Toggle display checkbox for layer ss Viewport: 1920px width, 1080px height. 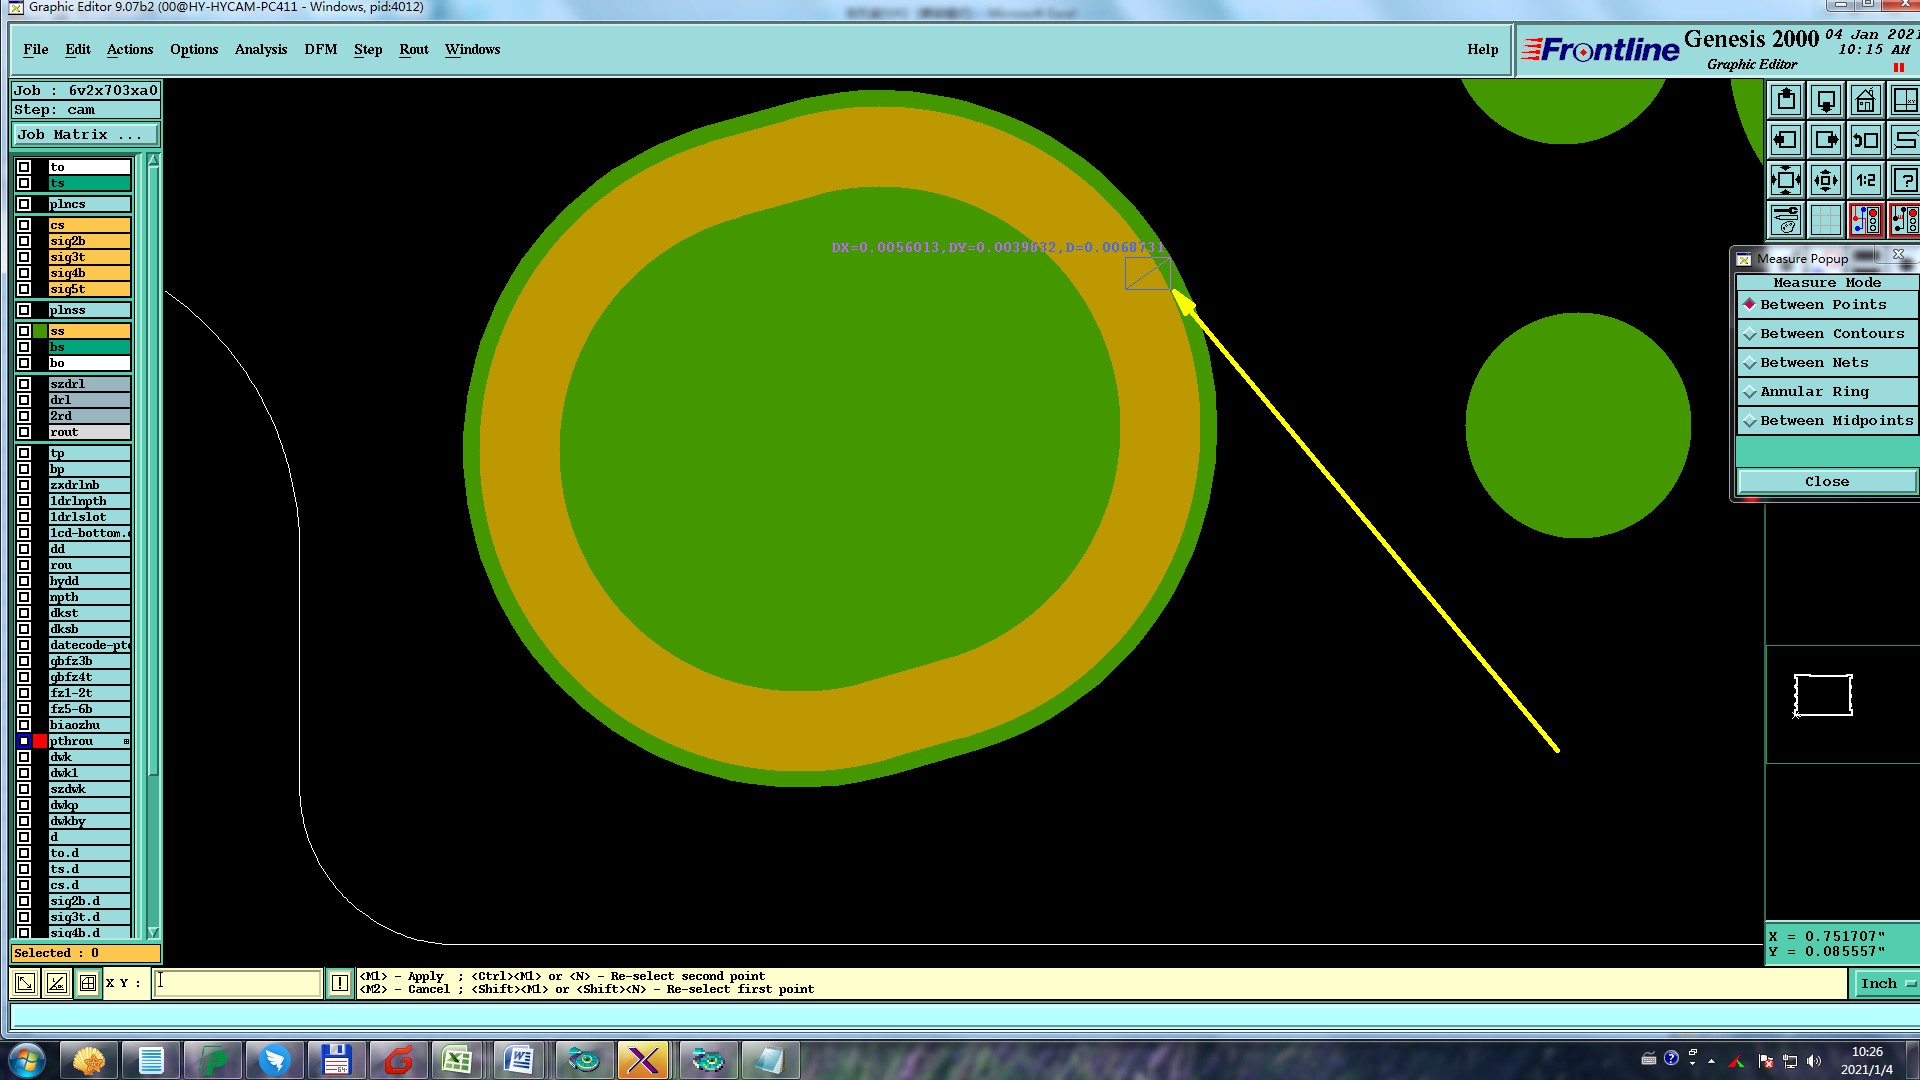point(24,331)
